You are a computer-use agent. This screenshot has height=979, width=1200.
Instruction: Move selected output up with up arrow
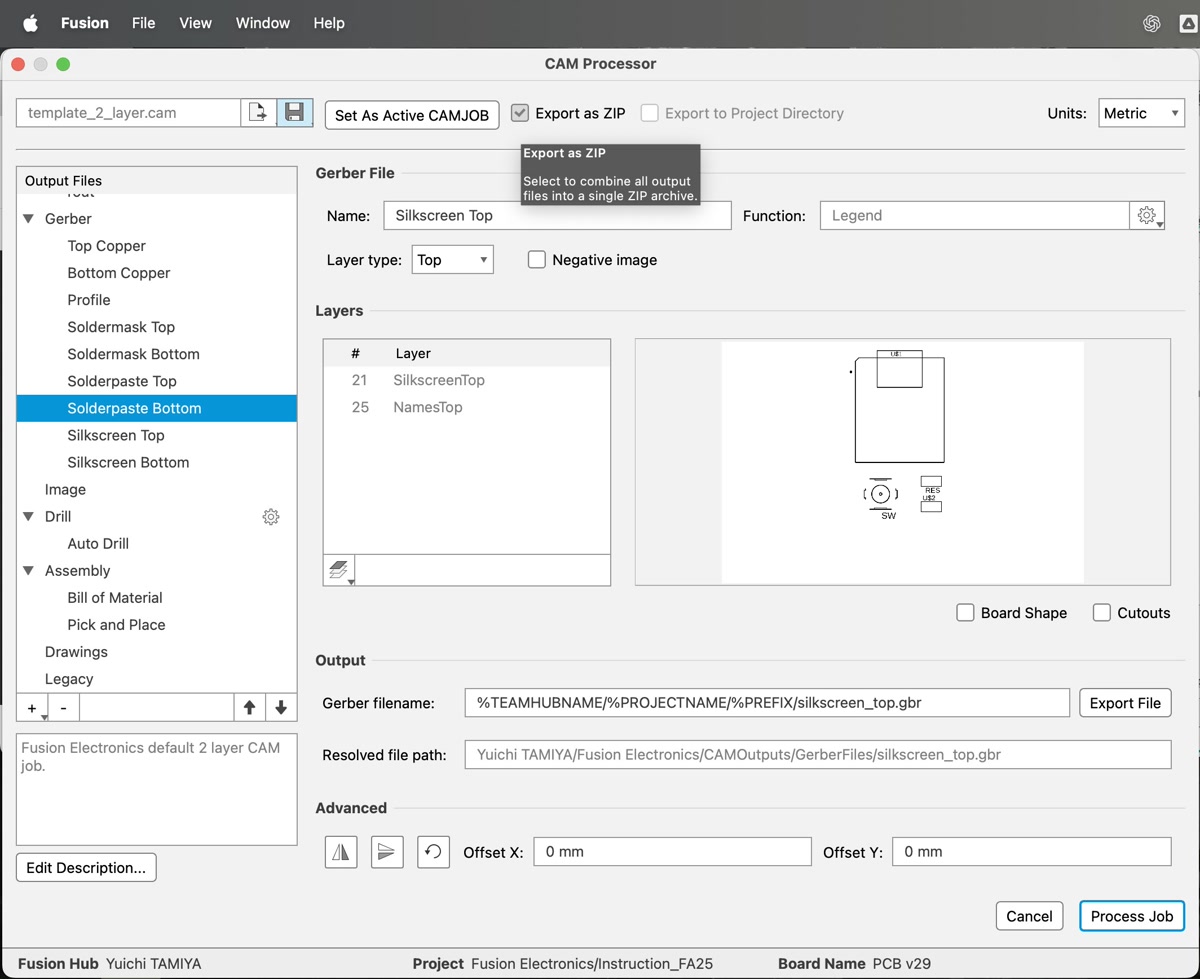click(x=250, y=708)
